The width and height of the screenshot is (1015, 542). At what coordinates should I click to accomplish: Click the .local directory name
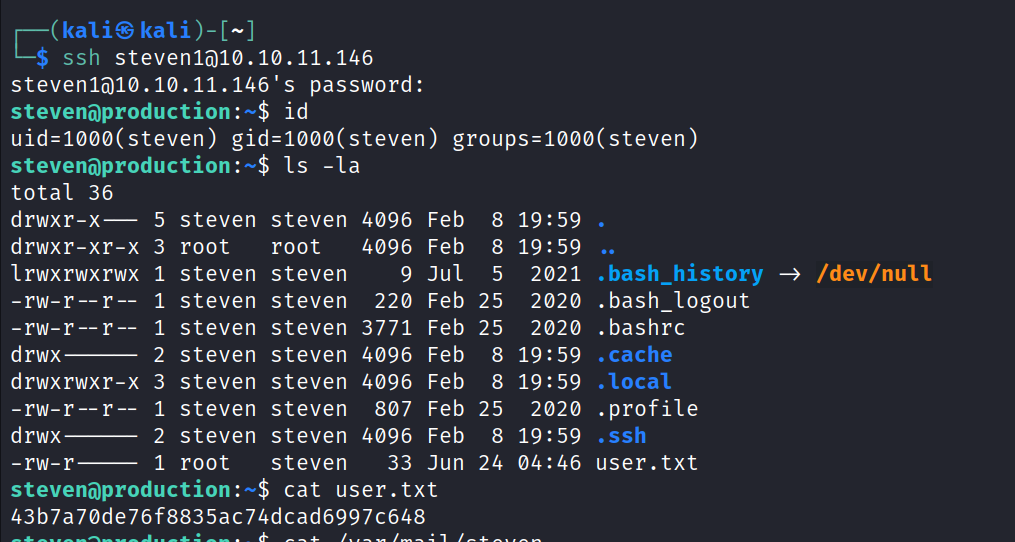(x=633, y=382)
